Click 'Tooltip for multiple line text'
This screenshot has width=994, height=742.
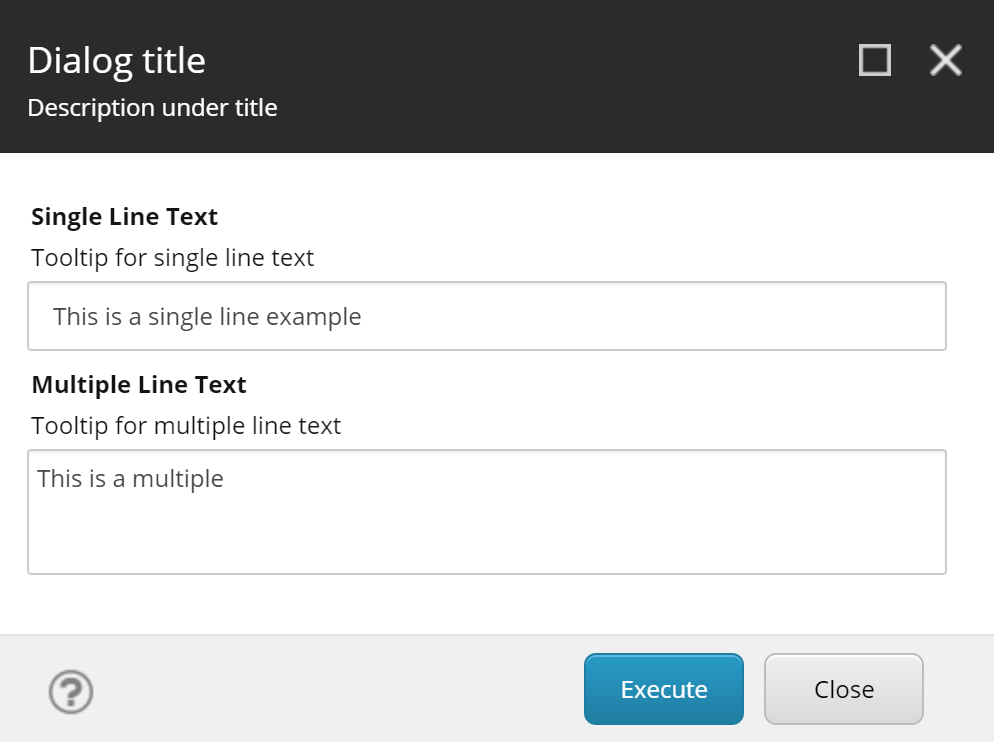pyautogui.click(x=186, y=425)
